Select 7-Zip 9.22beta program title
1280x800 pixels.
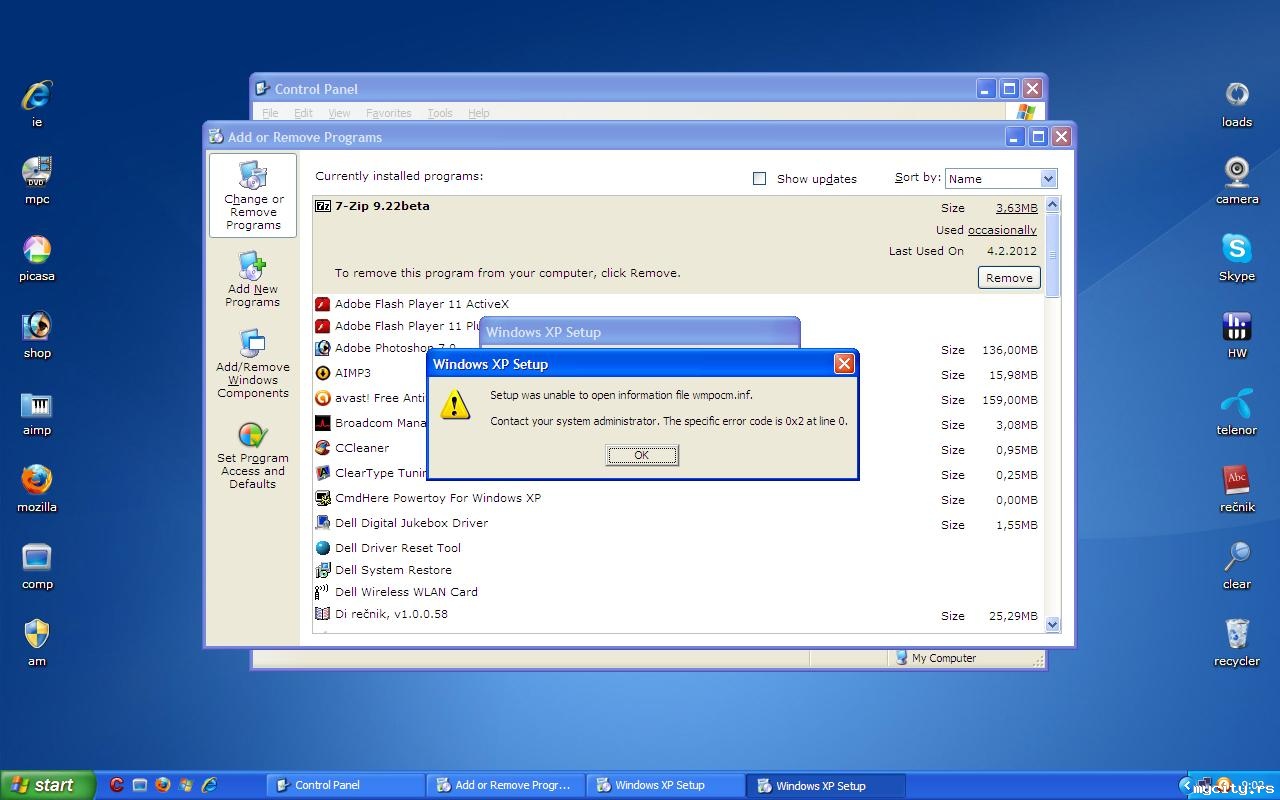pyautogui.click(x=382, y=206)
